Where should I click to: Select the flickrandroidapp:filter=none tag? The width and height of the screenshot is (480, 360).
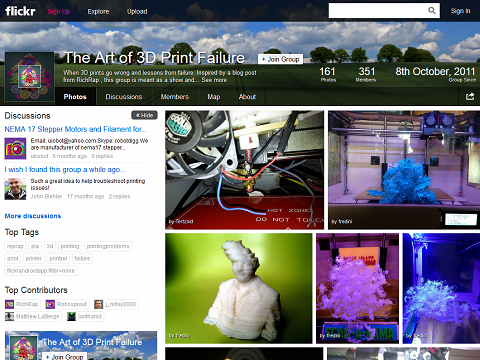[x=41, y=271]
